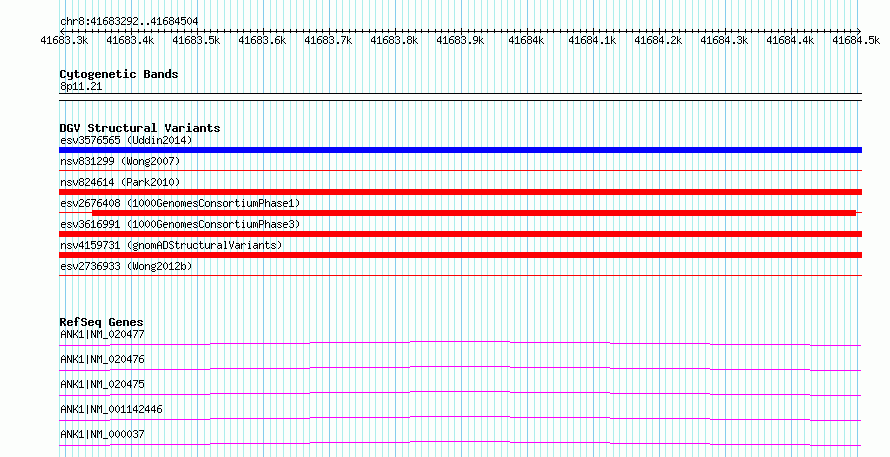Open the ANK1|NM_020475 transcript label

point(102,384)
